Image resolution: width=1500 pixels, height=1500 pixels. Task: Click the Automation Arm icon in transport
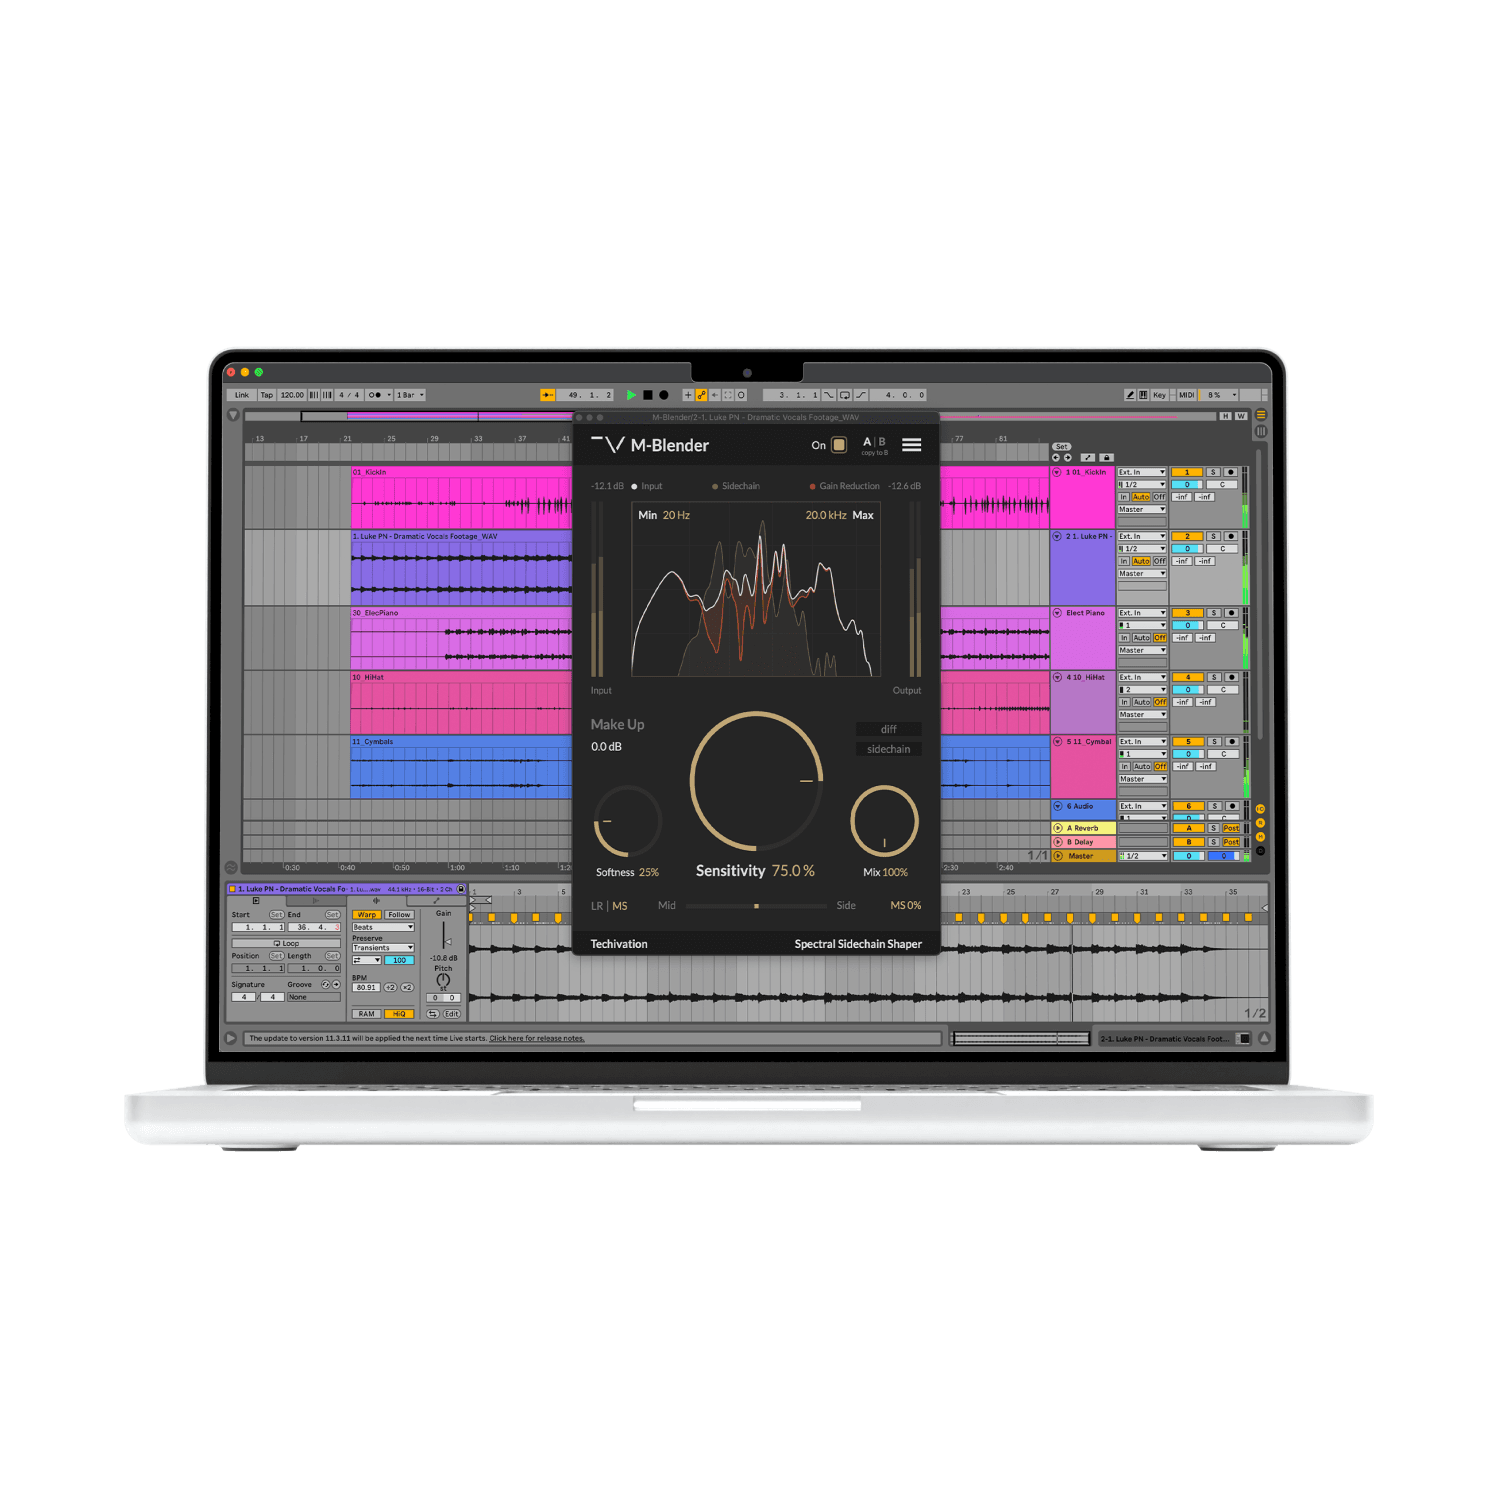701,395
